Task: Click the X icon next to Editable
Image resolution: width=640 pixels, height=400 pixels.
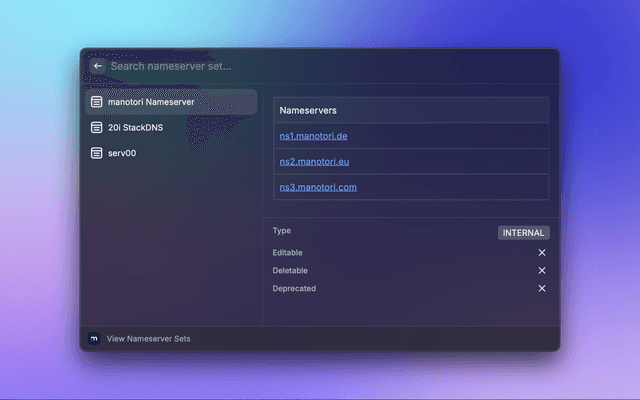Action: pyautogui.click(x=542, y=253)
